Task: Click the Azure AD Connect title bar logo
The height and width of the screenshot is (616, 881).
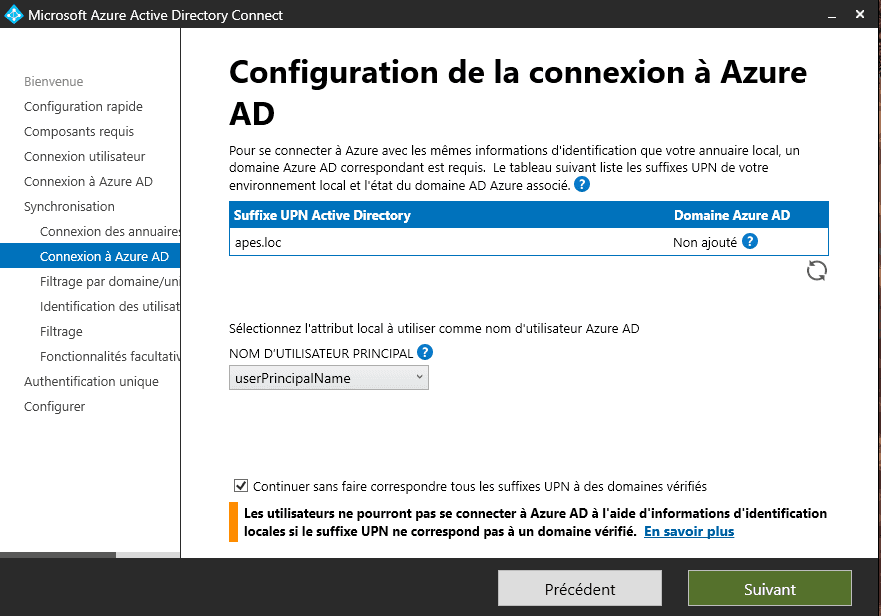Action: pyautogui.click(x=14, y=15)
